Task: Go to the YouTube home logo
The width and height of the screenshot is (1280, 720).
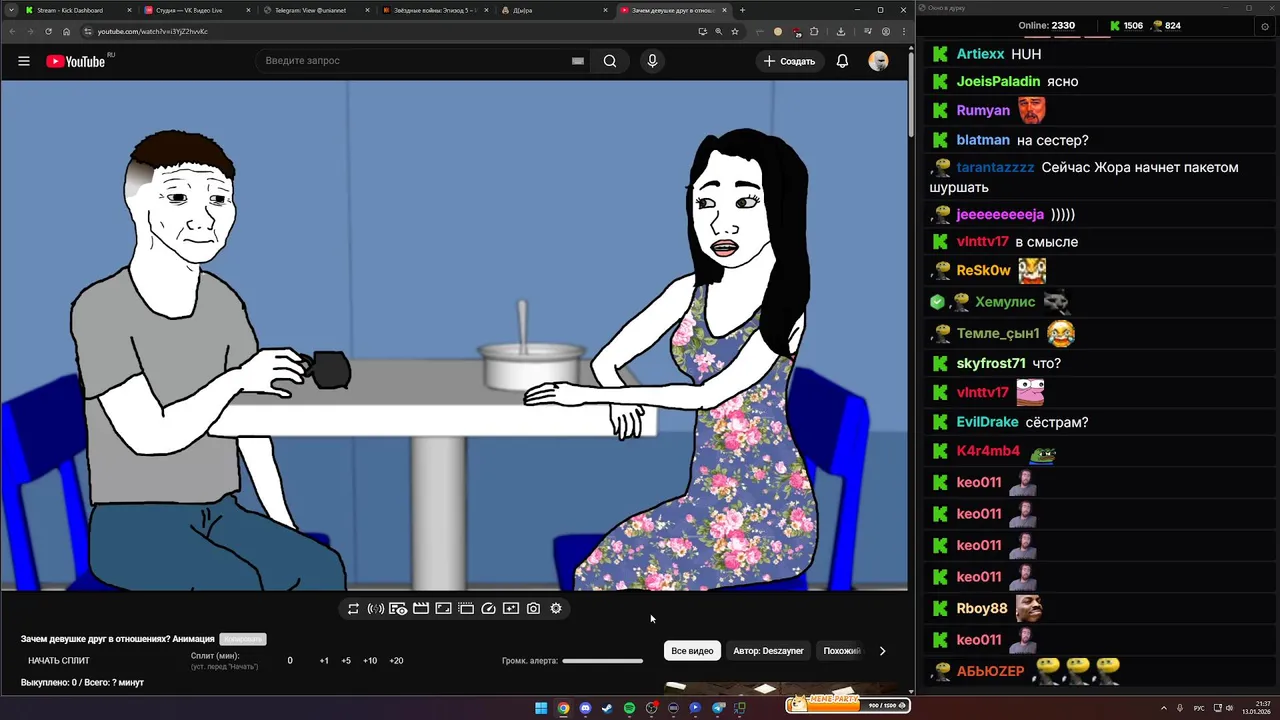Action: pos(76,61)
